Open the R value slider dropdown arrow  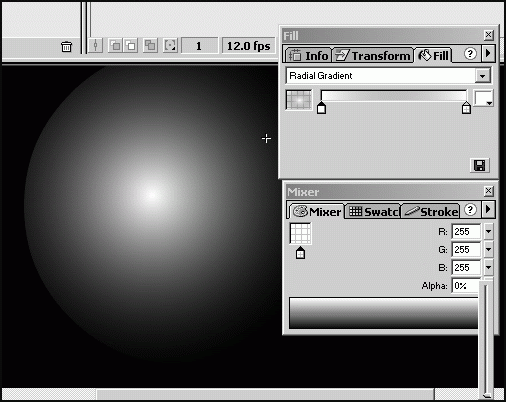click(488, 231)
